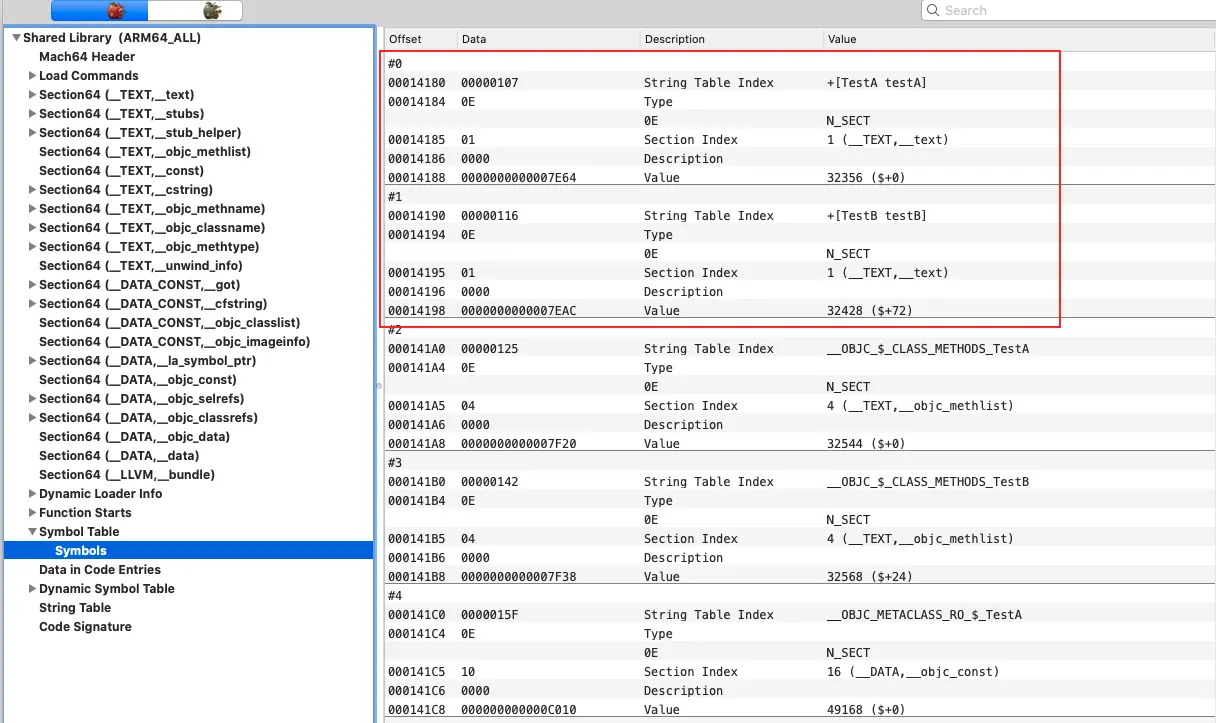Screen dimensions: 1216x723
Task: Click the Description column header
Action: (x=675, y=39)
